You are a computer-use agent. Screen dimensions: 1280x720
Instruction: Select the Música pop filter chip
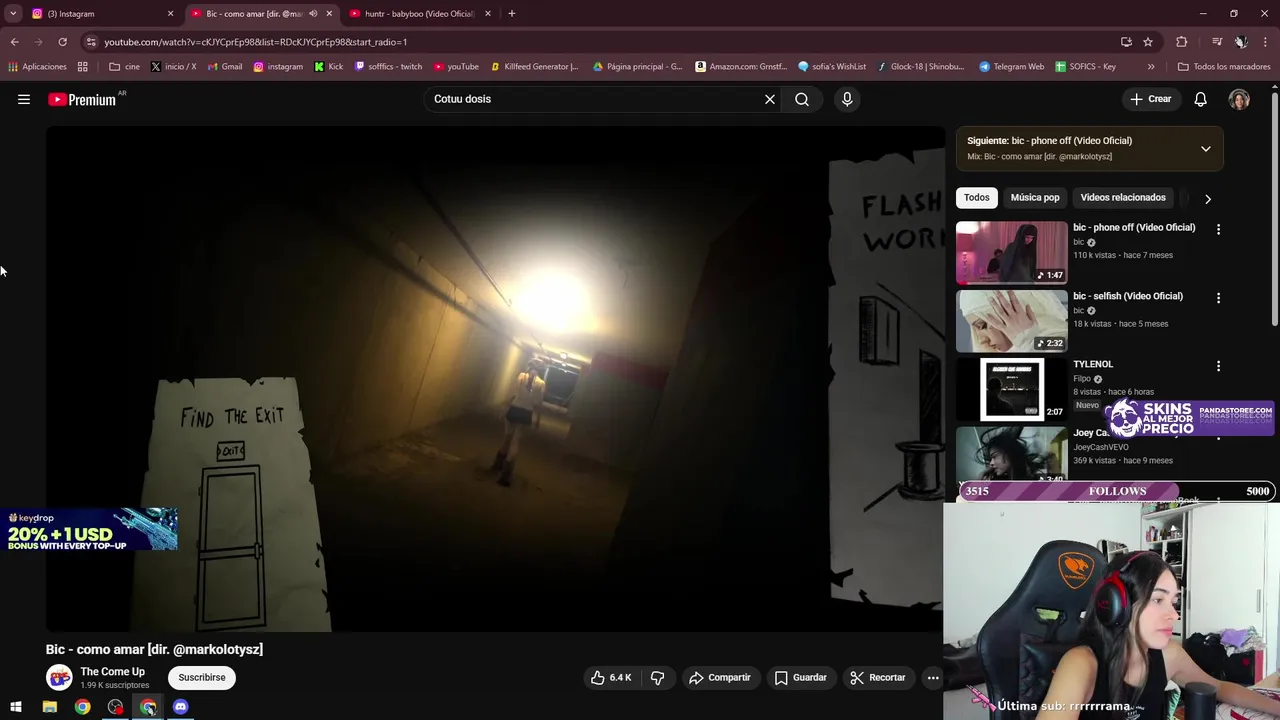click(1035, 198)
